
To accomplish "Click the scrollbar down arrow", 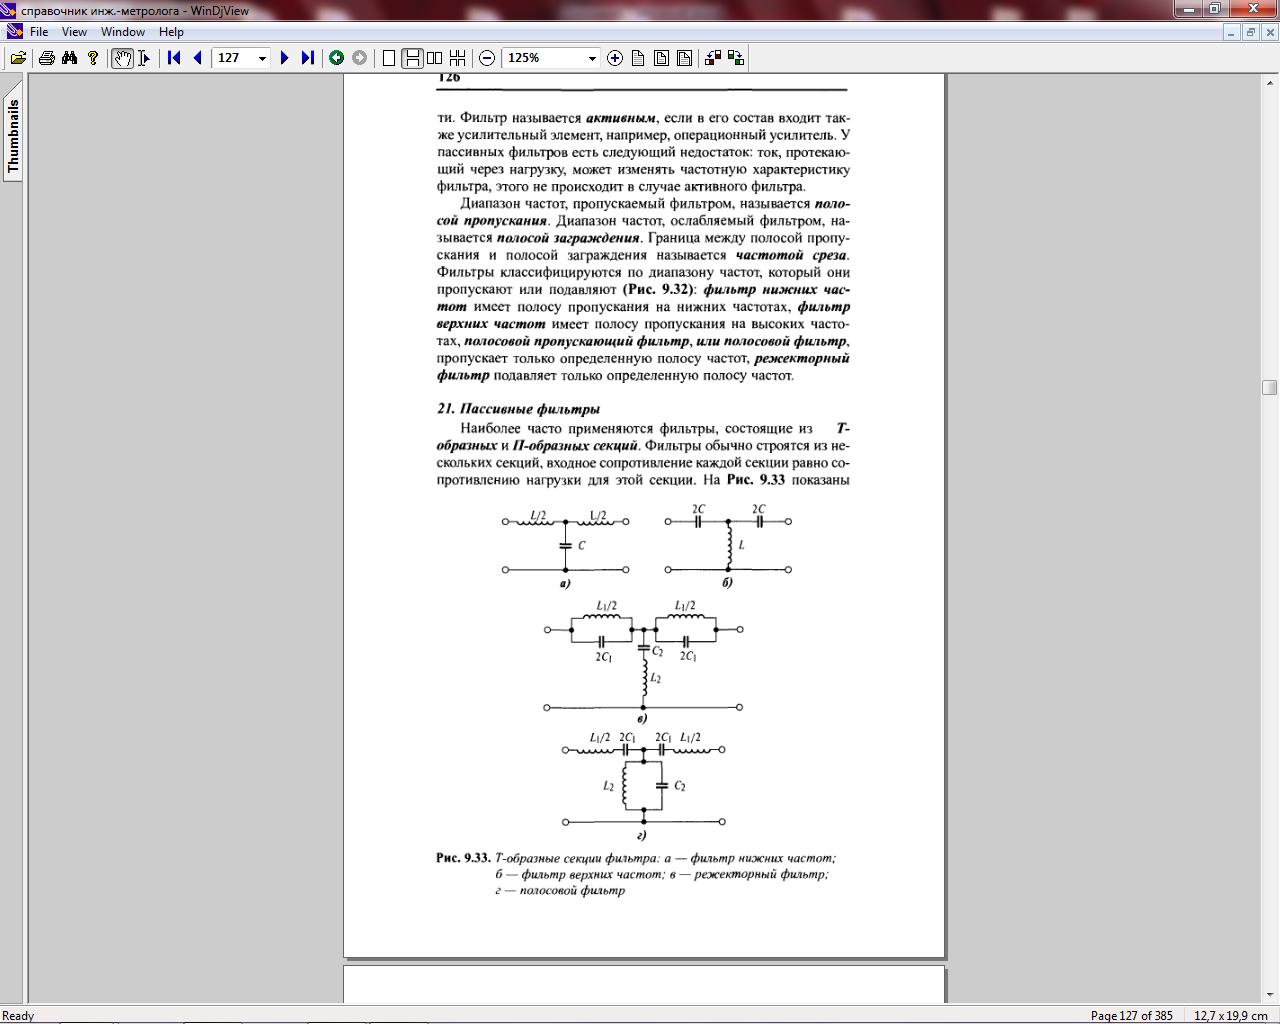I will (x=1270, y=994).
